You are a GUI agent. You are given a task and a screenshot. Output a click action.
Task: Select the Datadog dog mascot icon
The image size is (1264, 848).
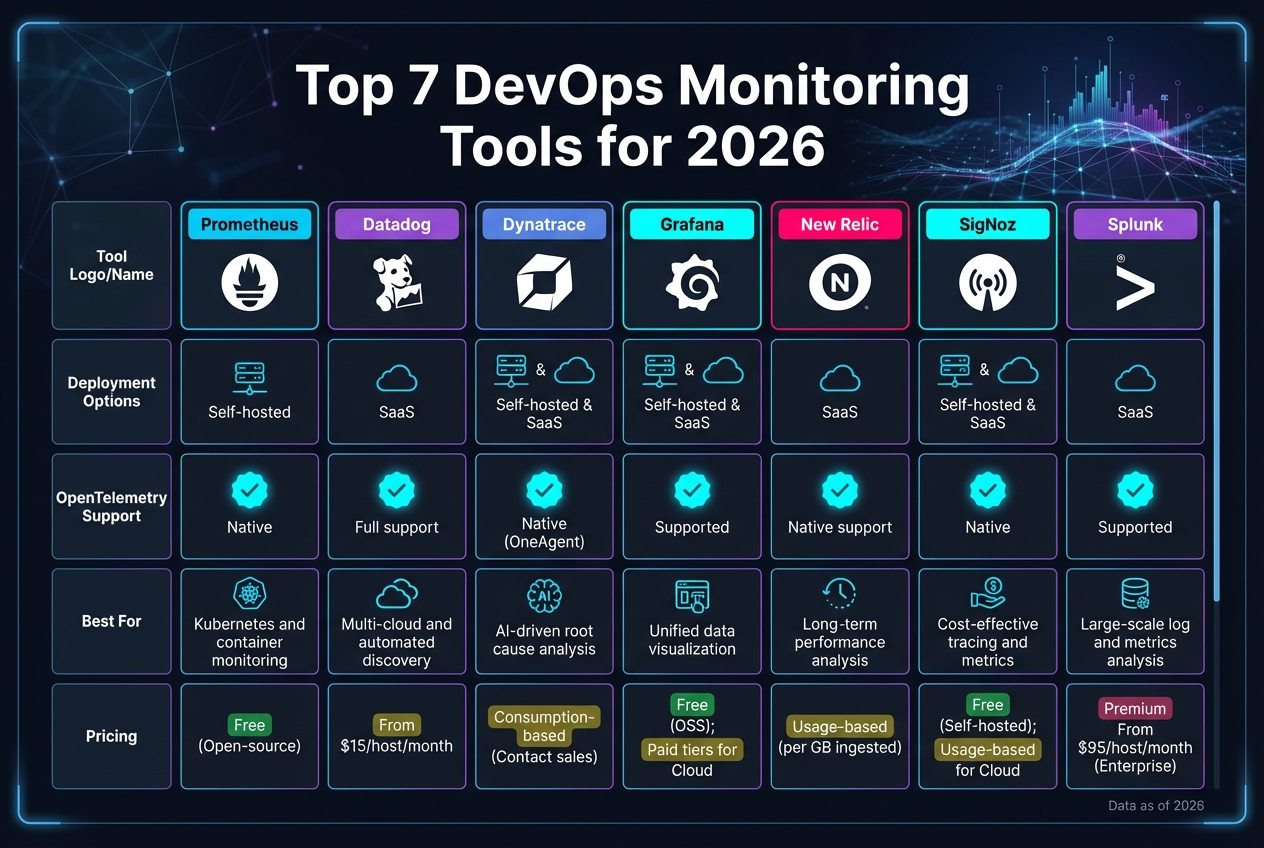(396, 283)
